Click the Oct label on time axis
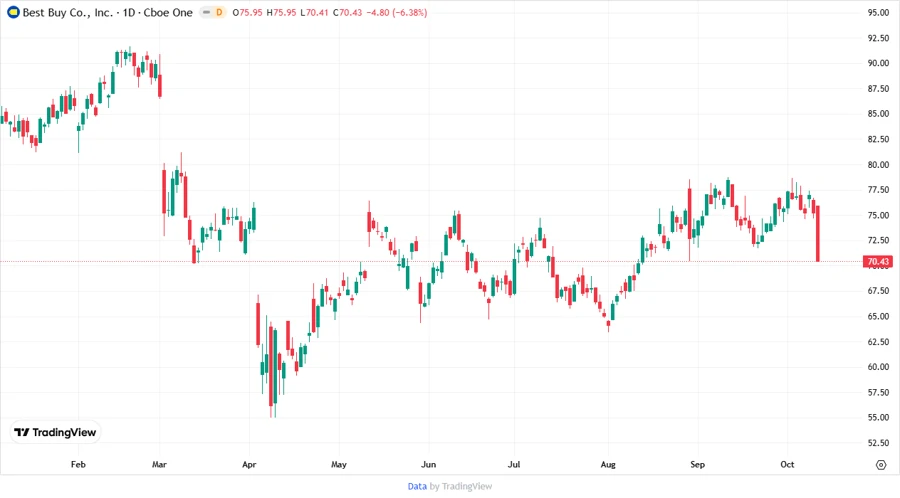The image size is (900, 498). pos(787,464)
